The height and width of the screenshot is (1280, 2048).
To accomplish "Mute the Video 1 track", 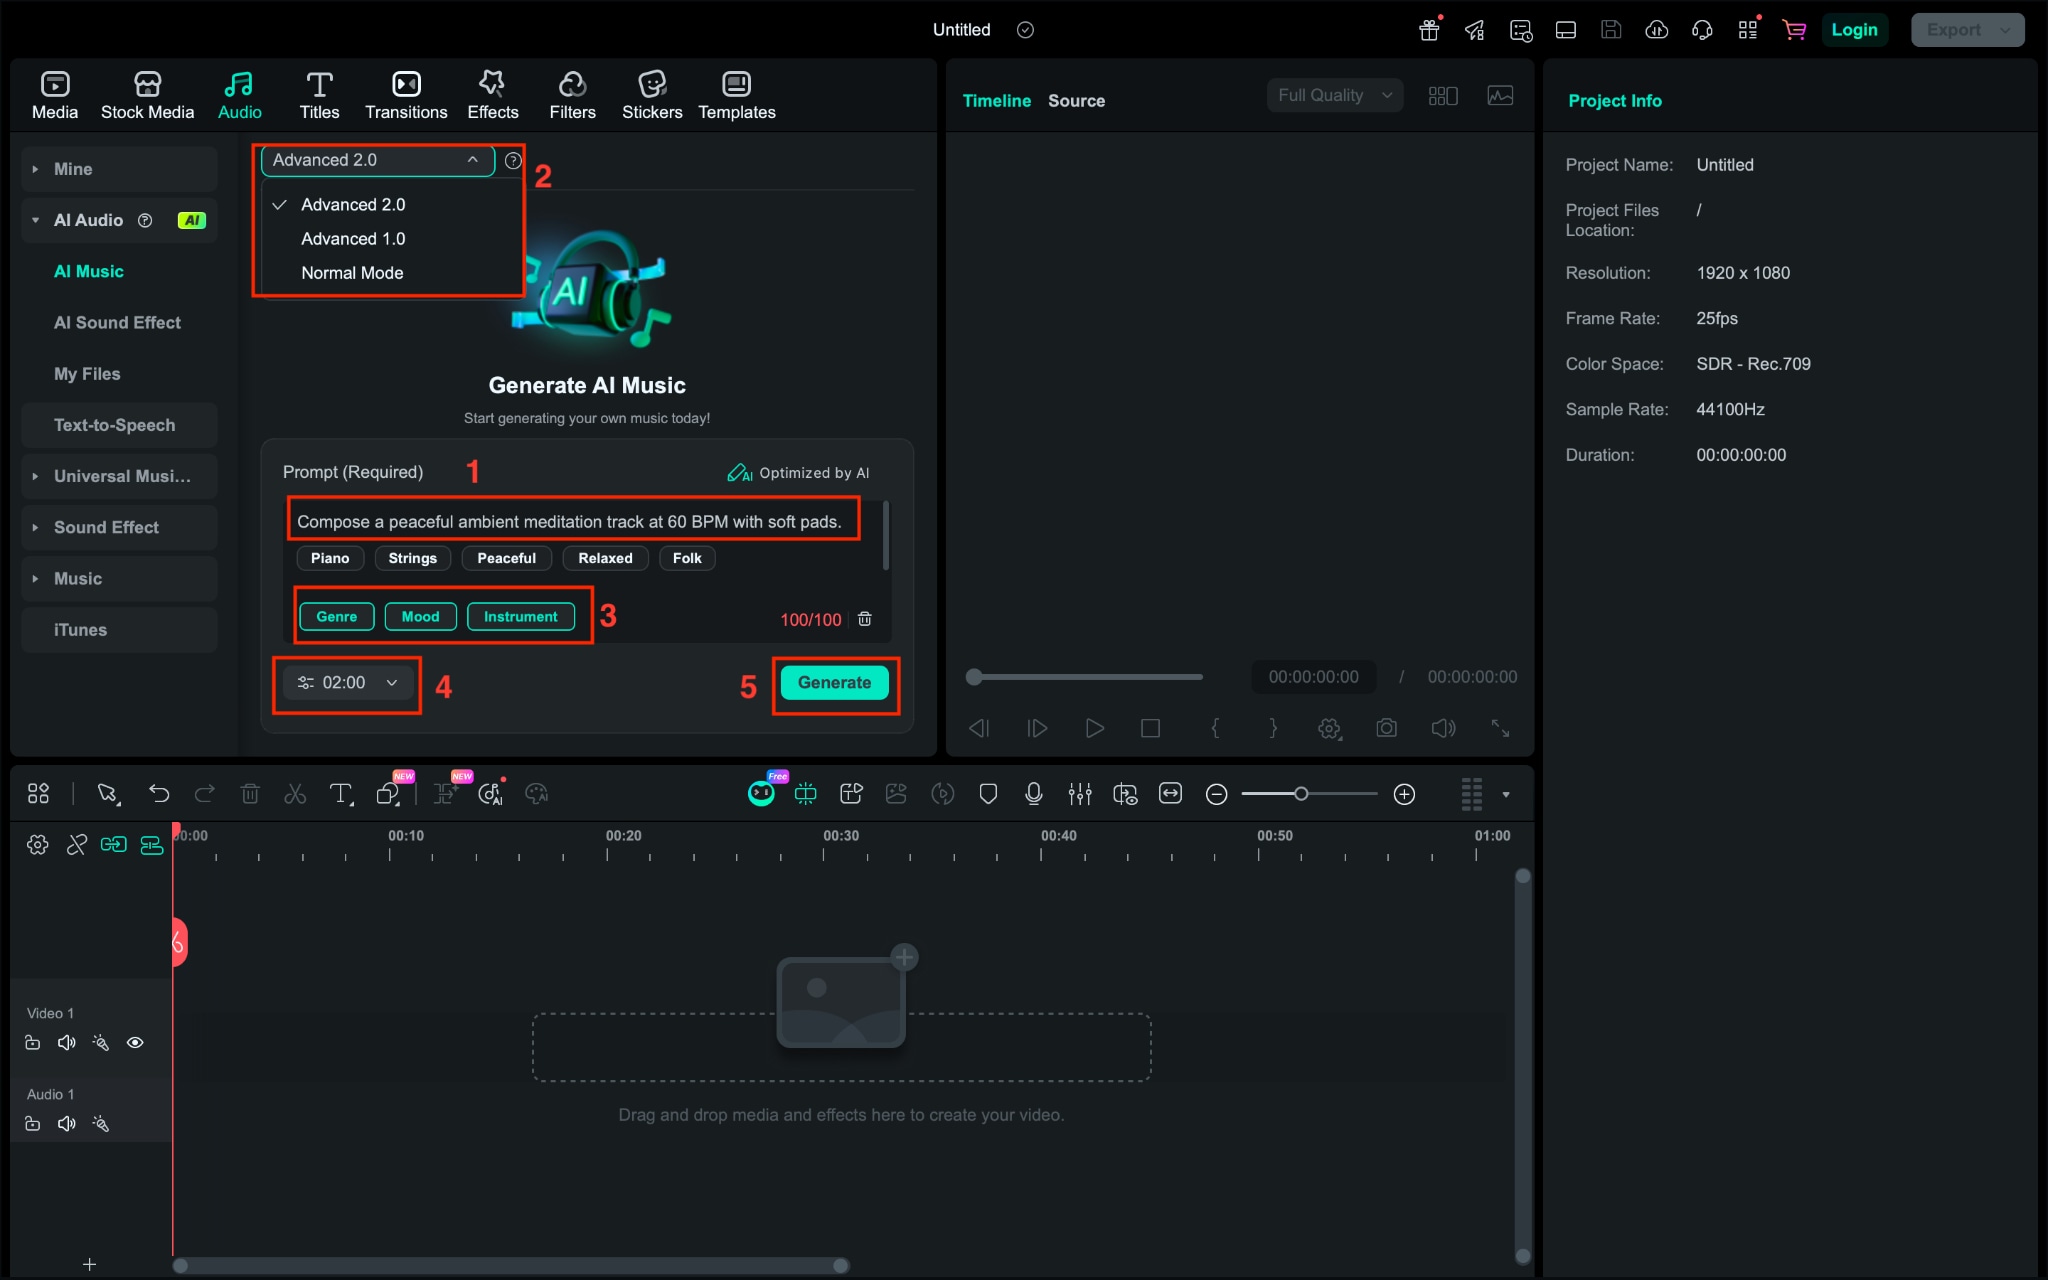I will pyautogui.click(x=67, y=1043).
